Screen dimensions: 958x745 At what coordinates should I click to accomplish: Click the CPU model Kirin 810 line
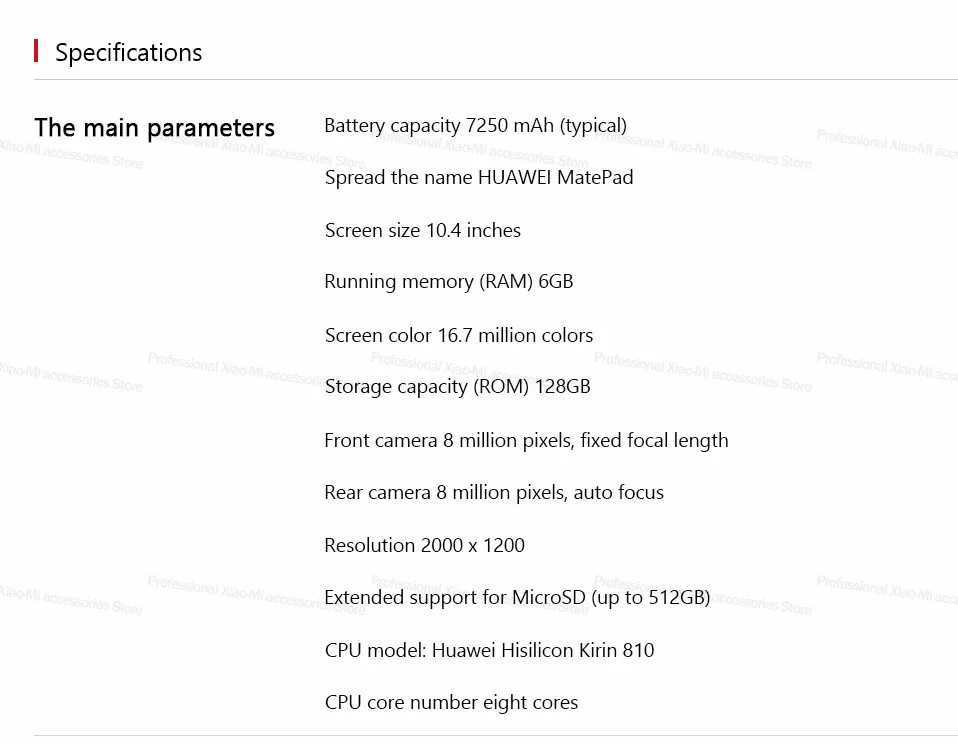489,651
